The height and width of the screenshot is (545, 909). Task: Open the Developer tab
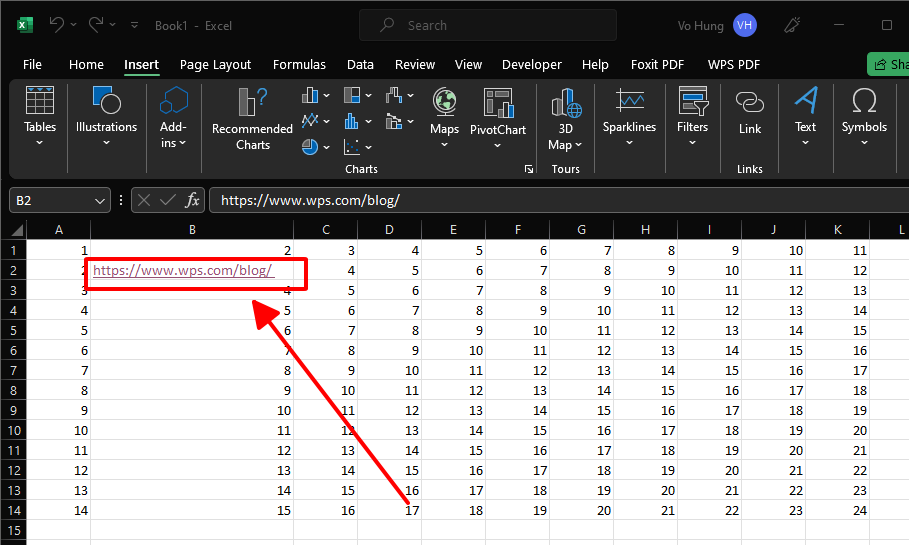[x=531, y=64]
